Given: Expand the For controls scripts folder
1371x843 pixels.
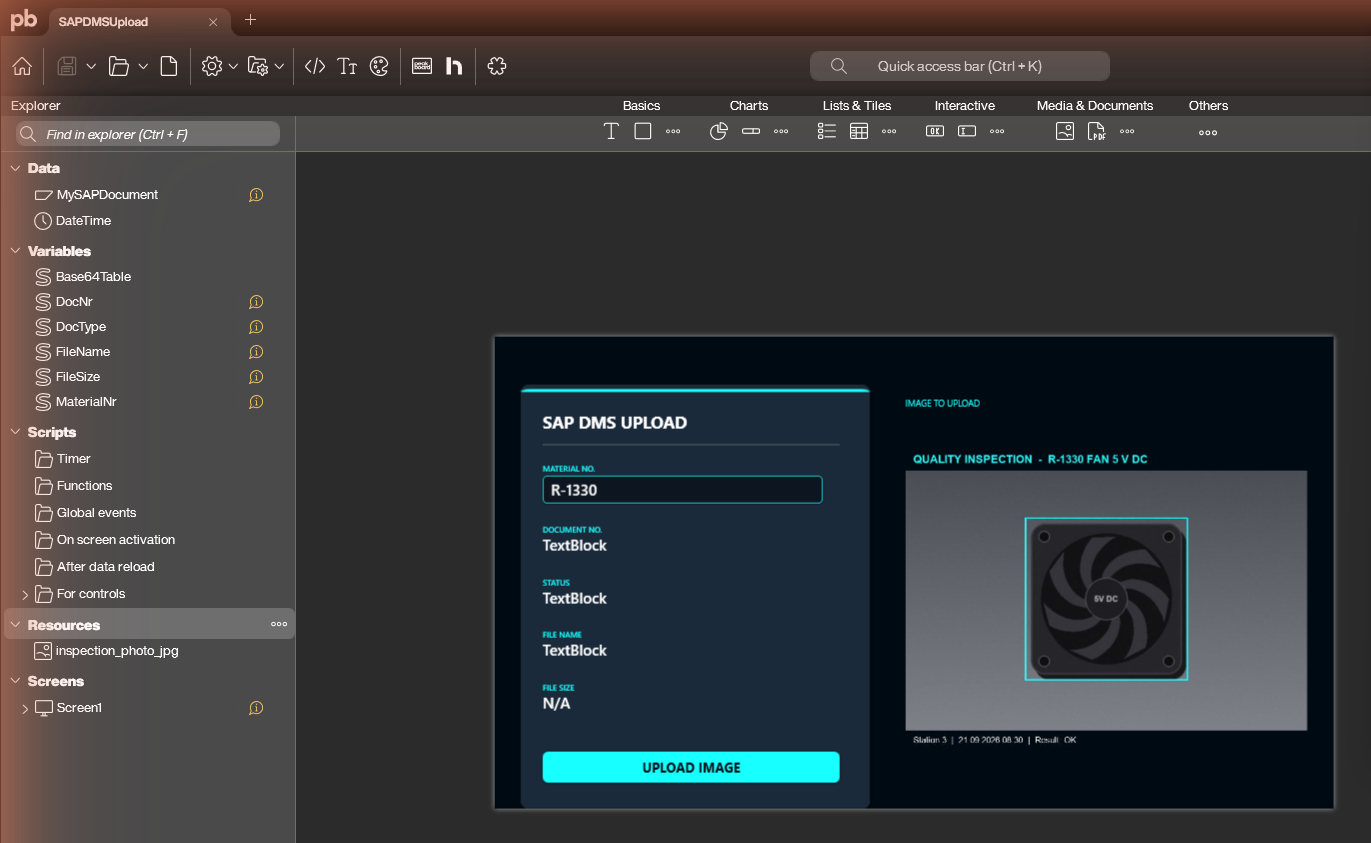Looking at the screenshot, I should point(25,594).
